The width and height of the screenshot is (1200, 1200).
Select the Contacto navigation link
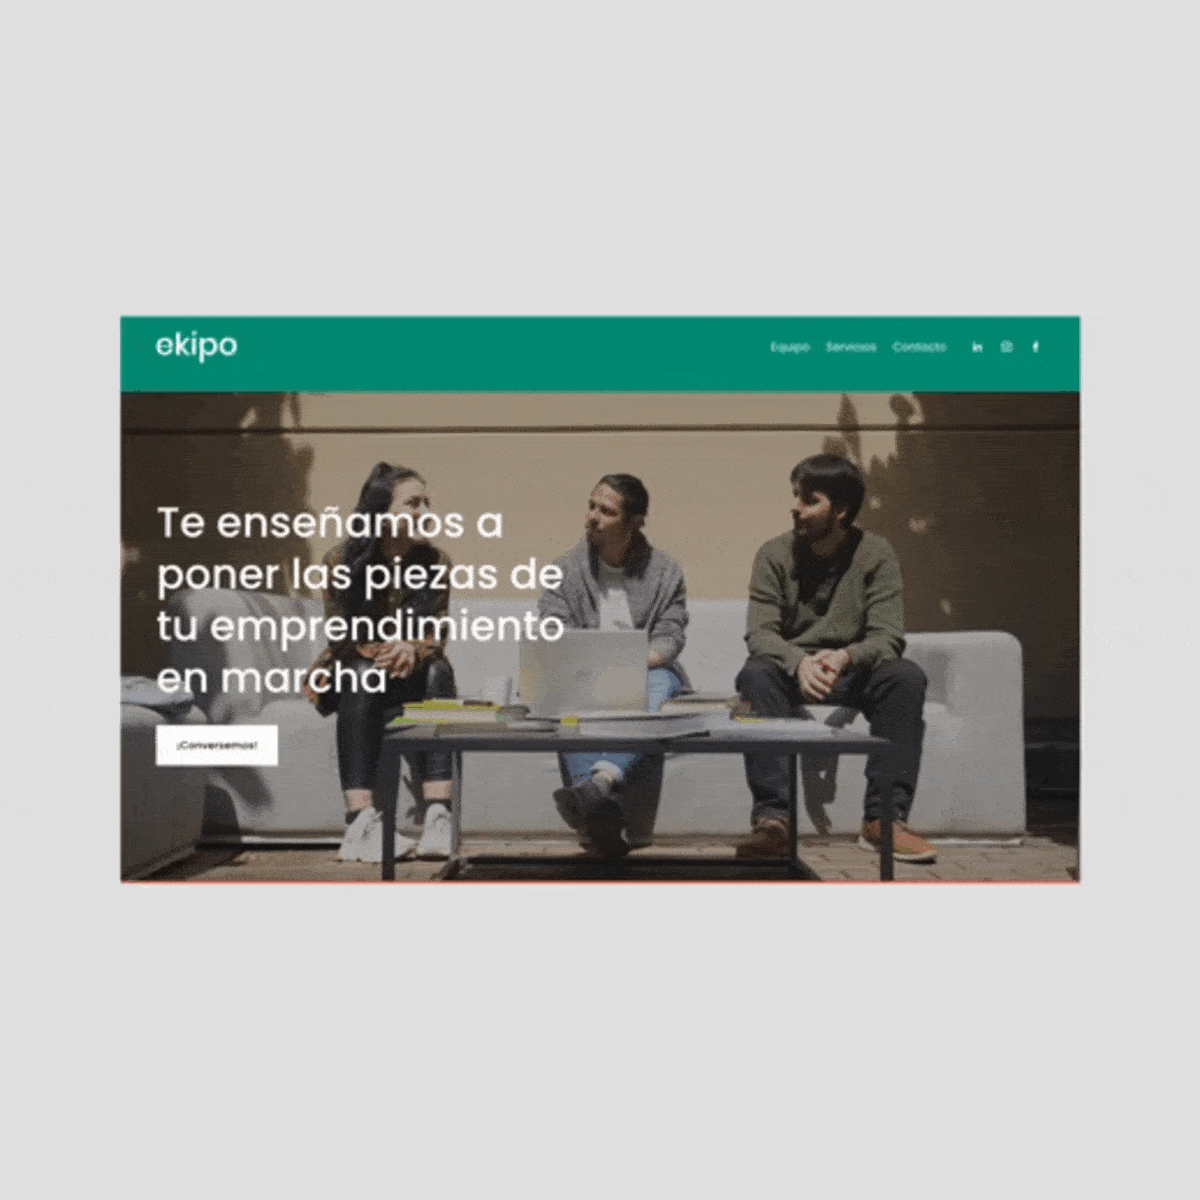[919, 347]
